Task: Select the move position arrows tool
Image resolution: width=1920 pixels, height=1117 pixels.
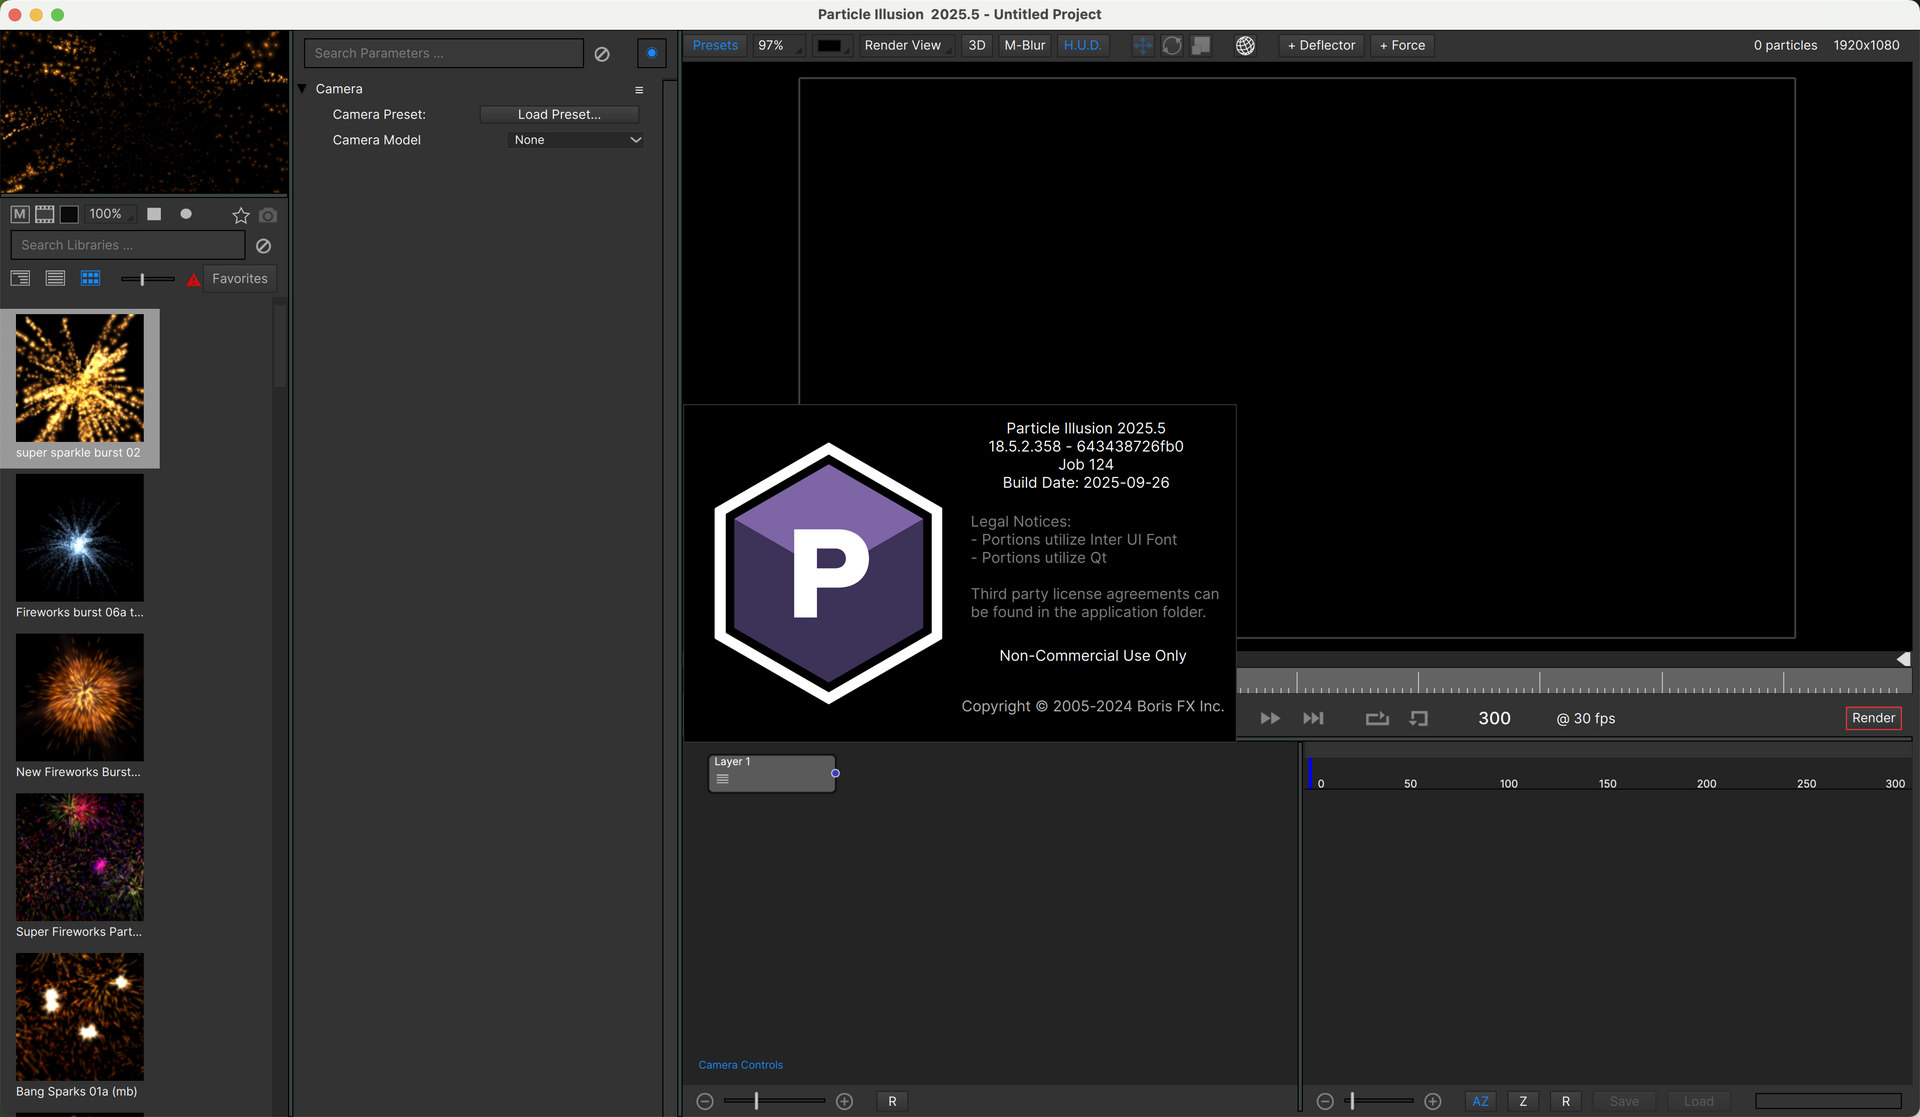Action: pyautogui.click(x=1142, y=46)
